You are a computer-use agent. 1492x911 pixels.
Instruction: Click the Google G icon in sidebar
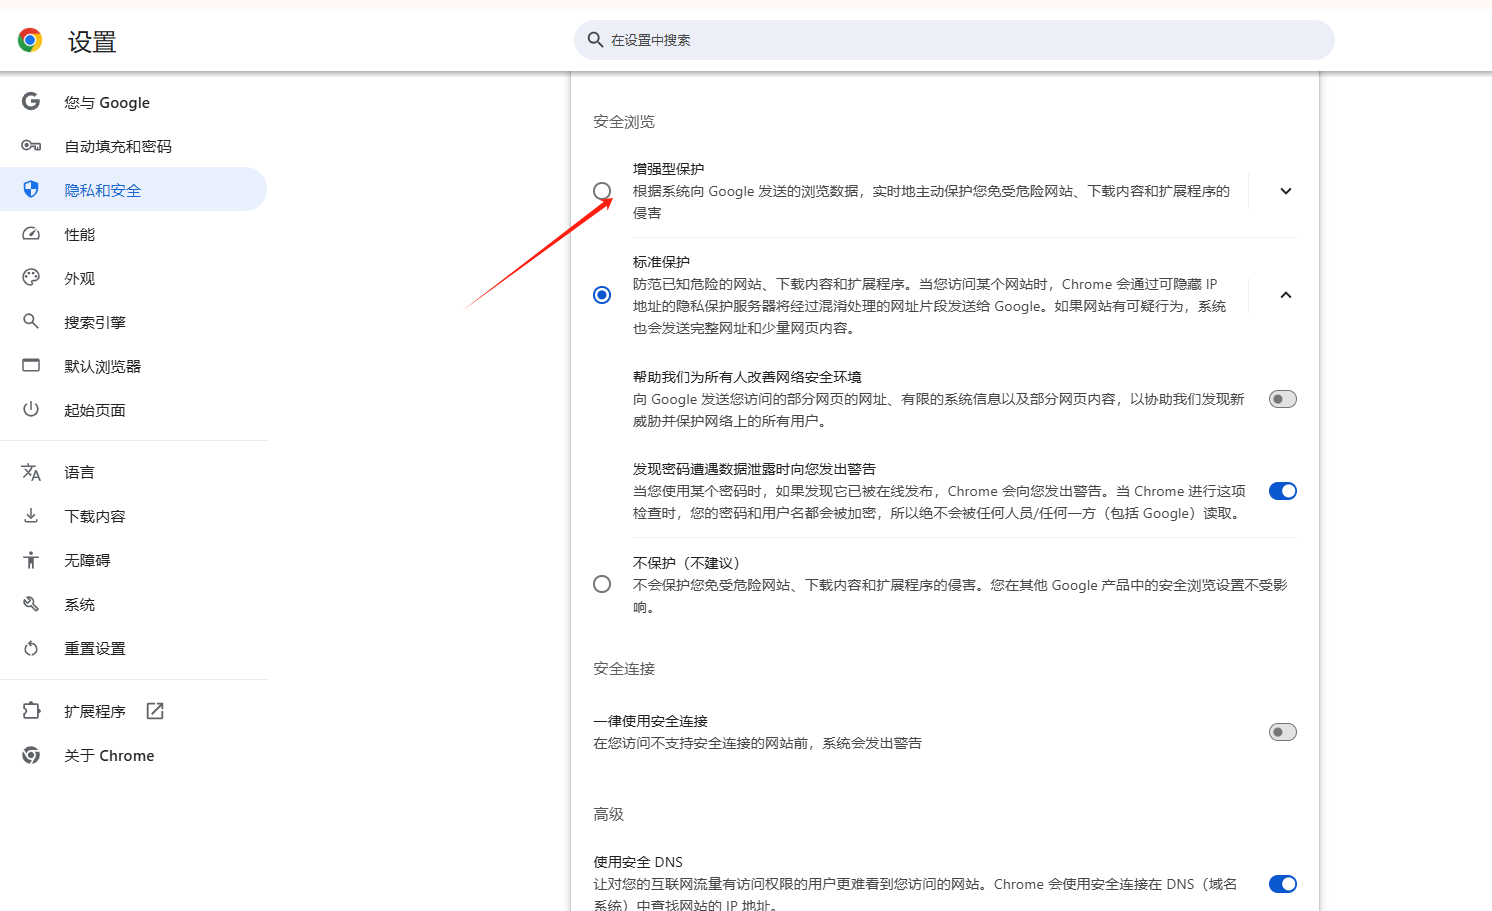pyautogui.click(x=31, y=102)
